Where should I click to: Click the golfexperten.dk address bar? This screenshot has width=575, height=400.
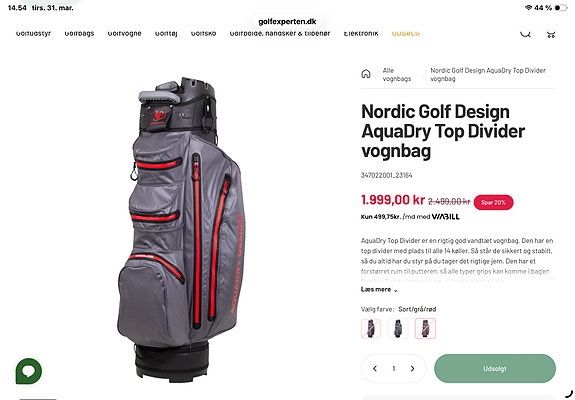pos(287,22)
